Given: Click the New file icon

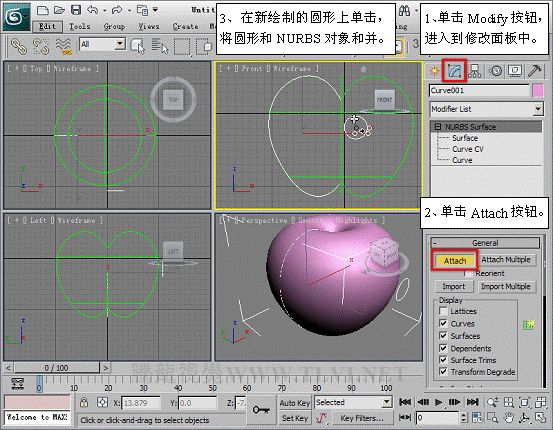Looking at the screenshot, I should click(x=43, y=10).
